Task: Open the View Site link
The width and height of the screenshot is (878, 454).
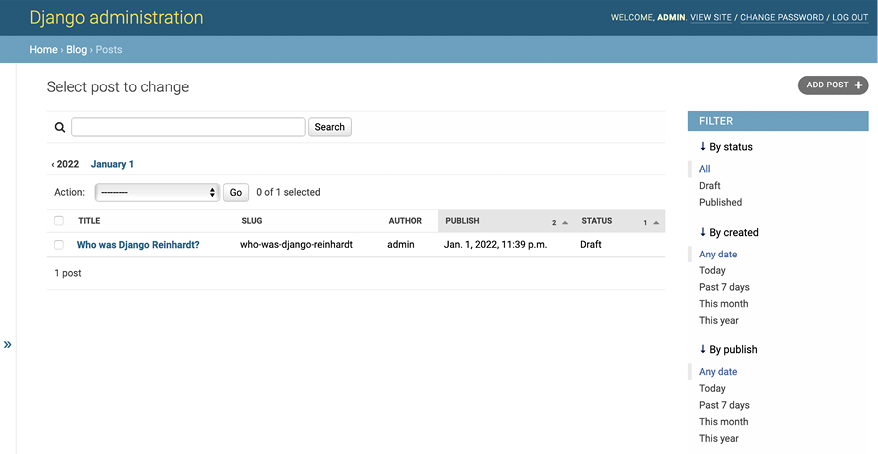Action: pyautogui.click(x=711, y=17)
